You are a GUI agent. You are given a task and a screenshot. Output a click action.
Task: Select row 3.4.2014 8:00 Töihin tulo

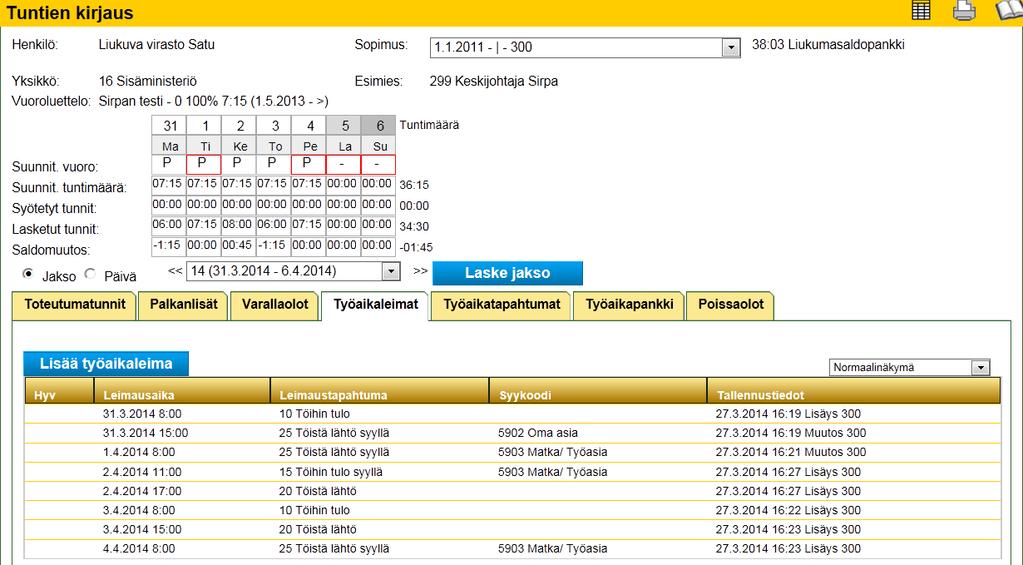[512, 510]
